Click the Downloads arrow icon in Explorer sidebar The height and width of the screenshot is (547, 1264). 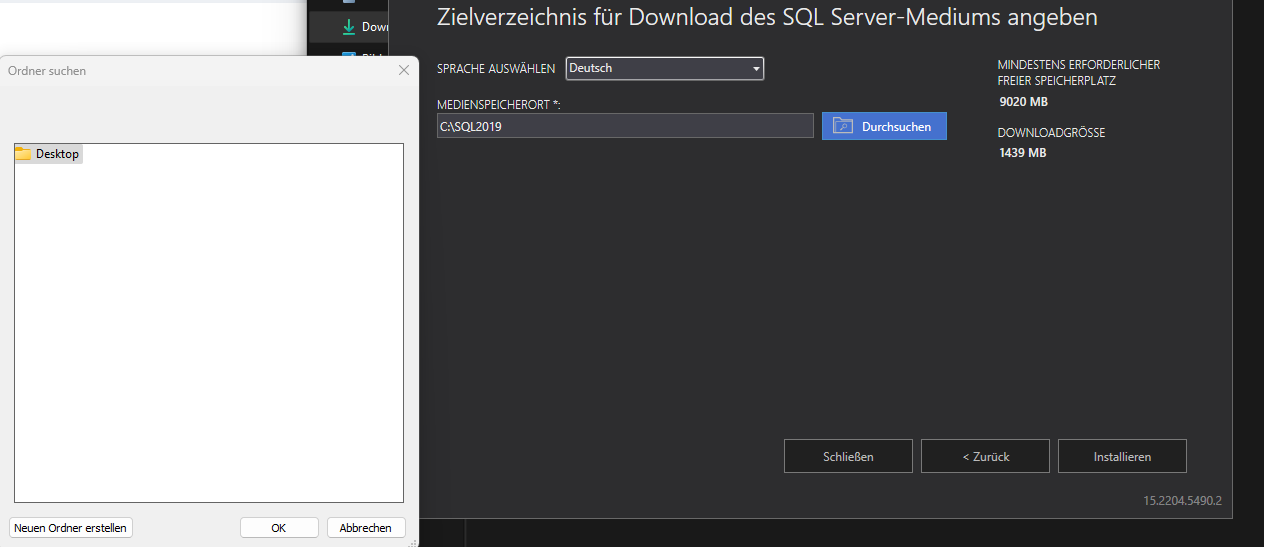[x=349, y=27]
